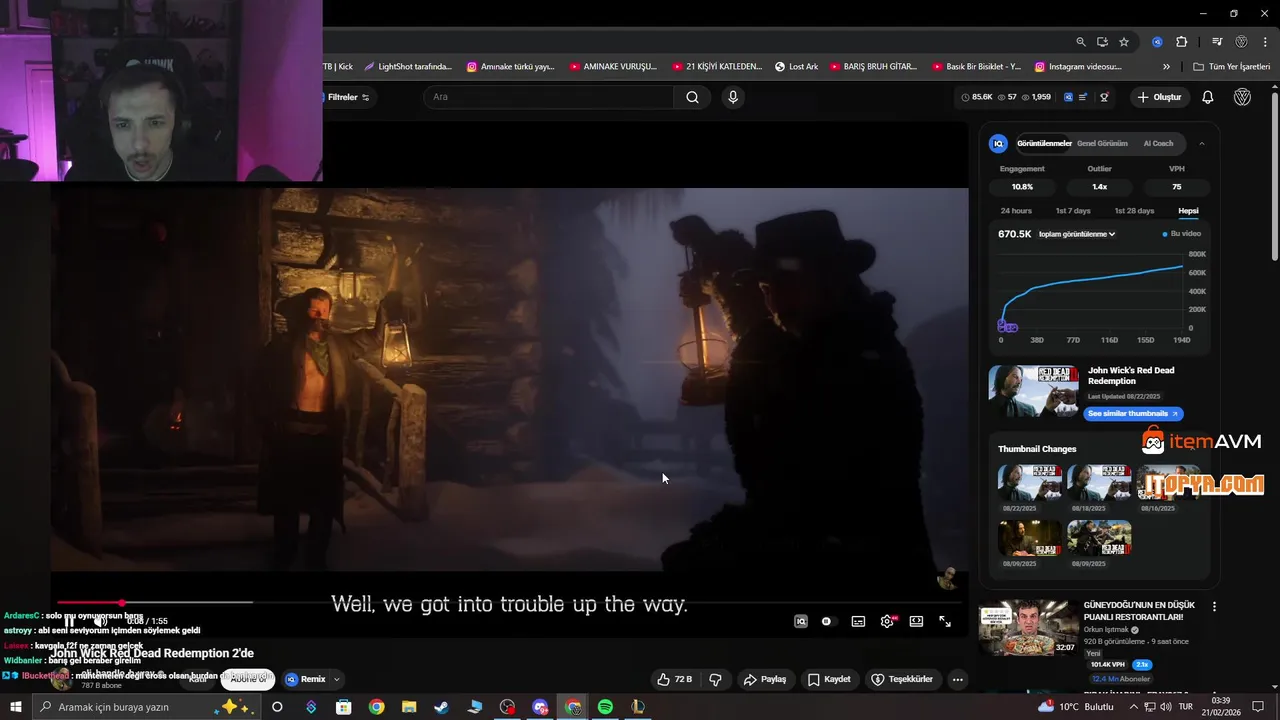Click the YouTube search magnifier button
Image resolution: width=1280 pixels, height=720 pixels.
pos(692,97)
